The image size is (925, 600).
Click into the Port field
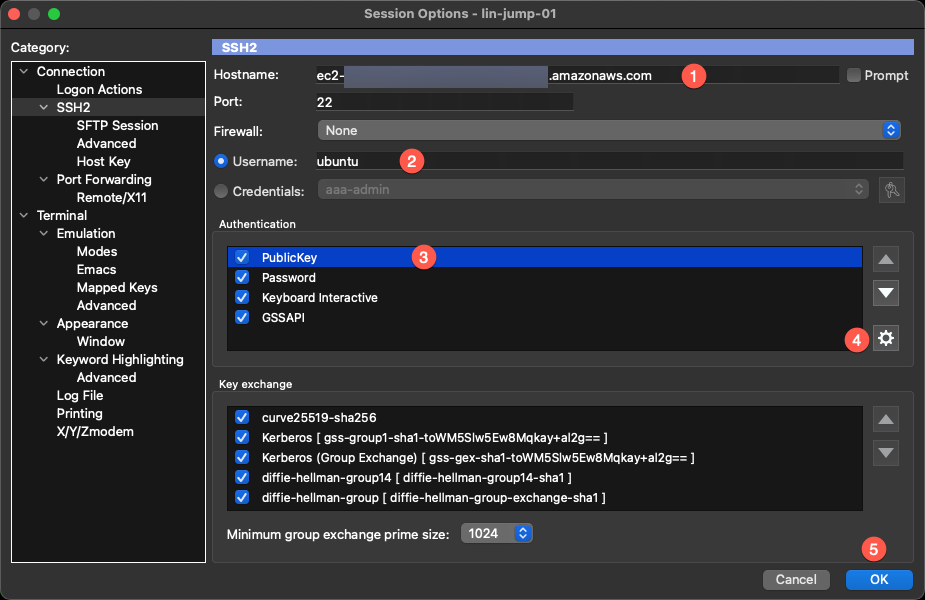click(x=444, y=102)
